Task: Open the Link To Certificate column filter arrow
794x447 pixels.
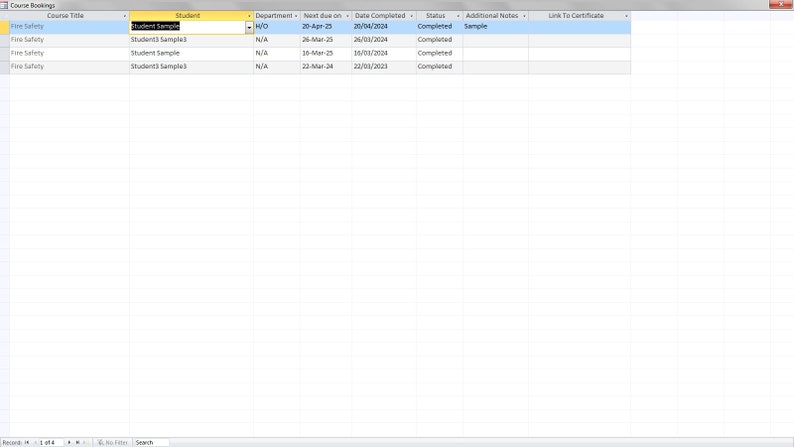Action: pyautogui.click(x=626, y=16)
